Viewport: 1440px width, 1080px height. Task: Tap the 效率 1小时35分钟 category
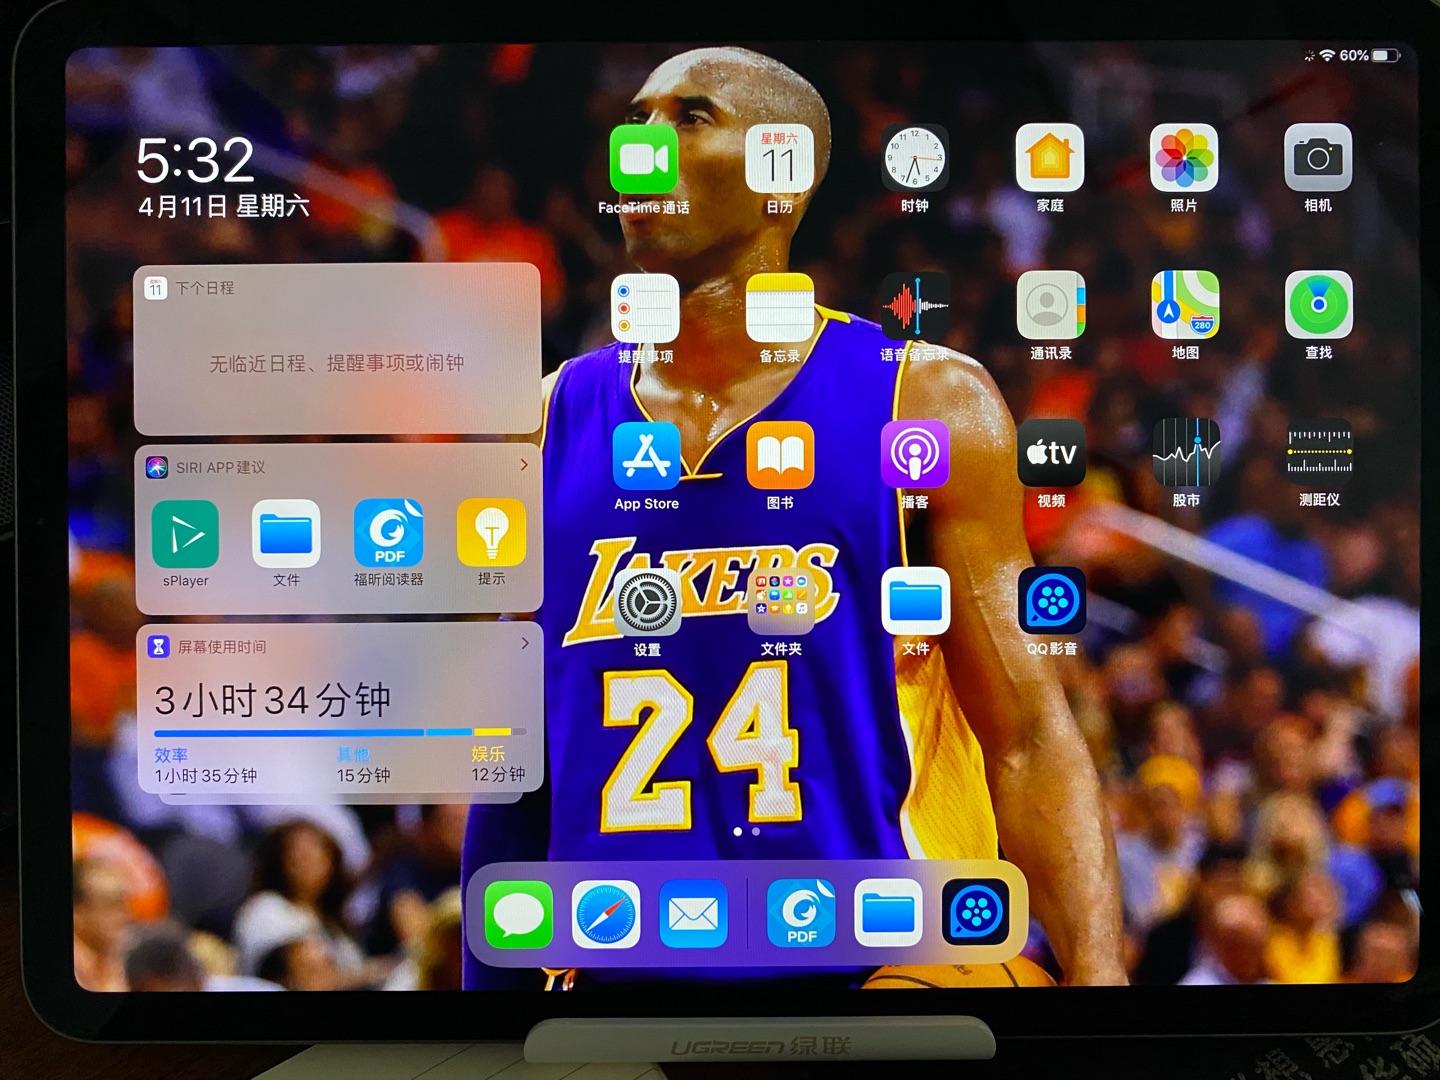pos(205,766)
